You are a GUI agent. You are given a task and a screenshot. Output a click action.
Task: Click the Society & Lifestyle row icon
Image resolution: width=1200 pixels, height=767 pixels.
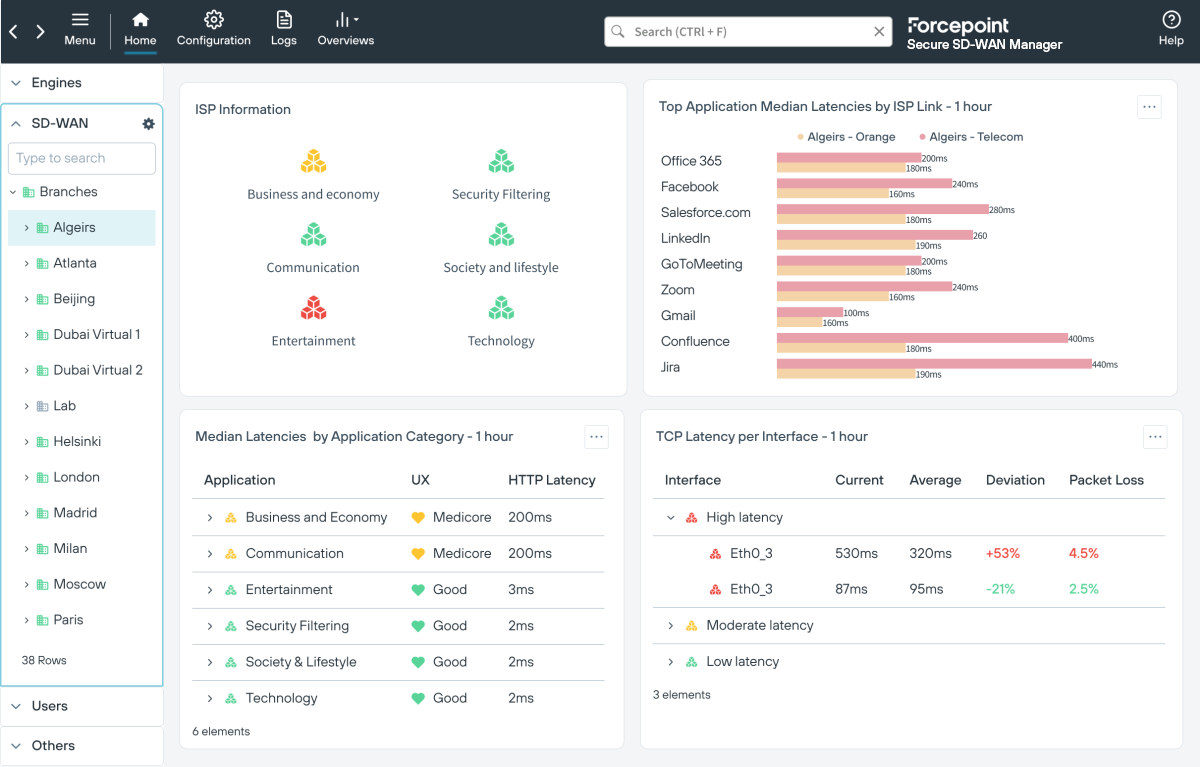coord(231,662)
